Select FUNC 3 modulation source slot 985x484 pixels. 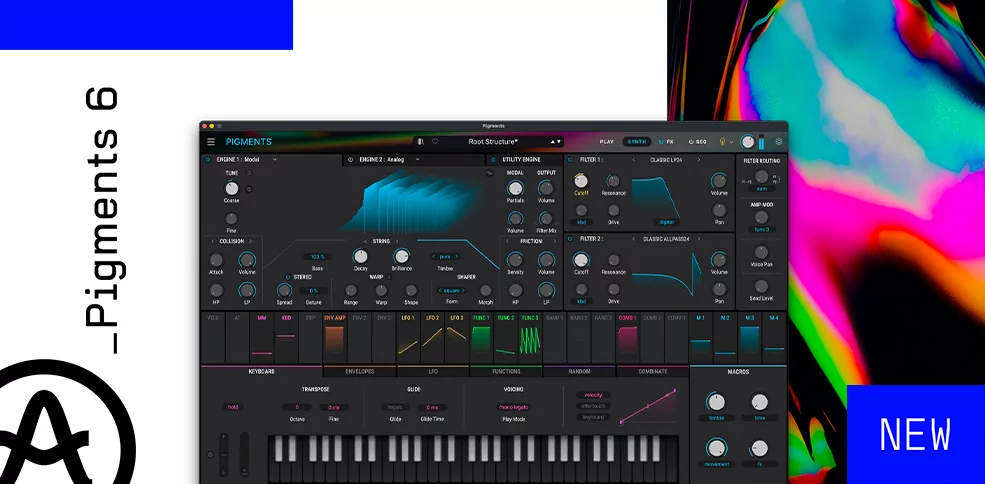(530, 338)
